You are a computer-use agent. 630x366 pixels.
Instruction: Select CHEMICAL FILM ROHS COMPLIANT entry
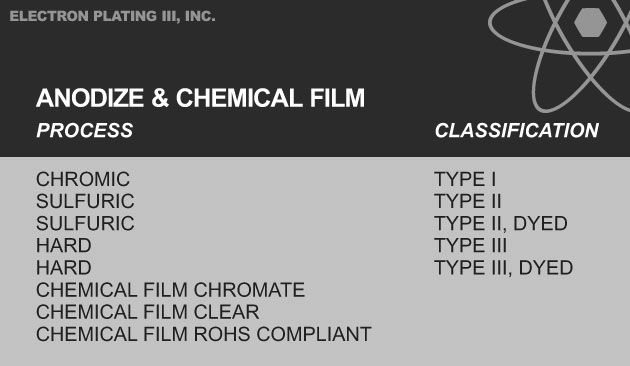[x=204, y=334]
